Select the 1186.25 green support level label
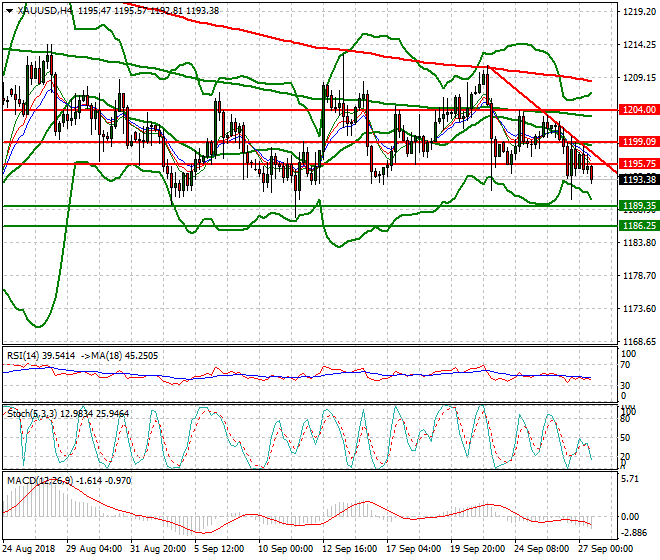Screen dimensions: 660x560 click(x=639, y=226)
